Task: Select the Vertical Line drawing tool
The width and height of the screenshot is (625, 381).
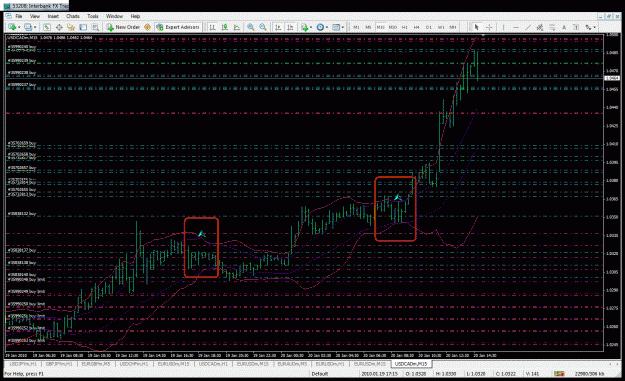Action: point(503,27)
